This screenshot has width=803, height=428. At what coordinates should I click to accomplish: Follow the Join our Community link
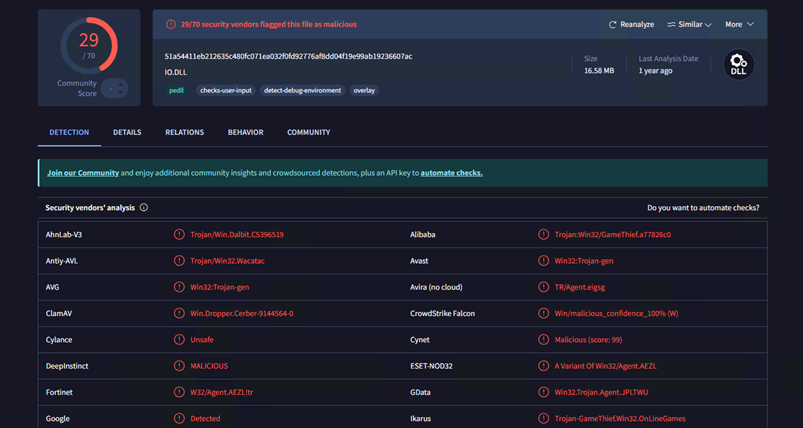(83, 173)
